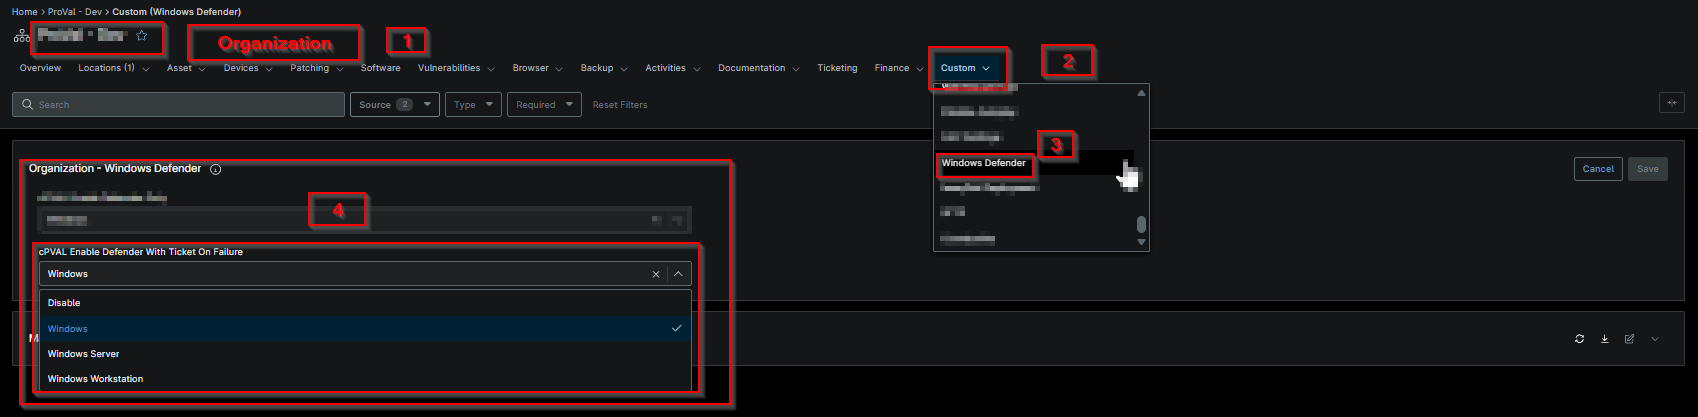
Task: Click the ProVal - Dev breadcrumb link
Action: click(76, 12)
